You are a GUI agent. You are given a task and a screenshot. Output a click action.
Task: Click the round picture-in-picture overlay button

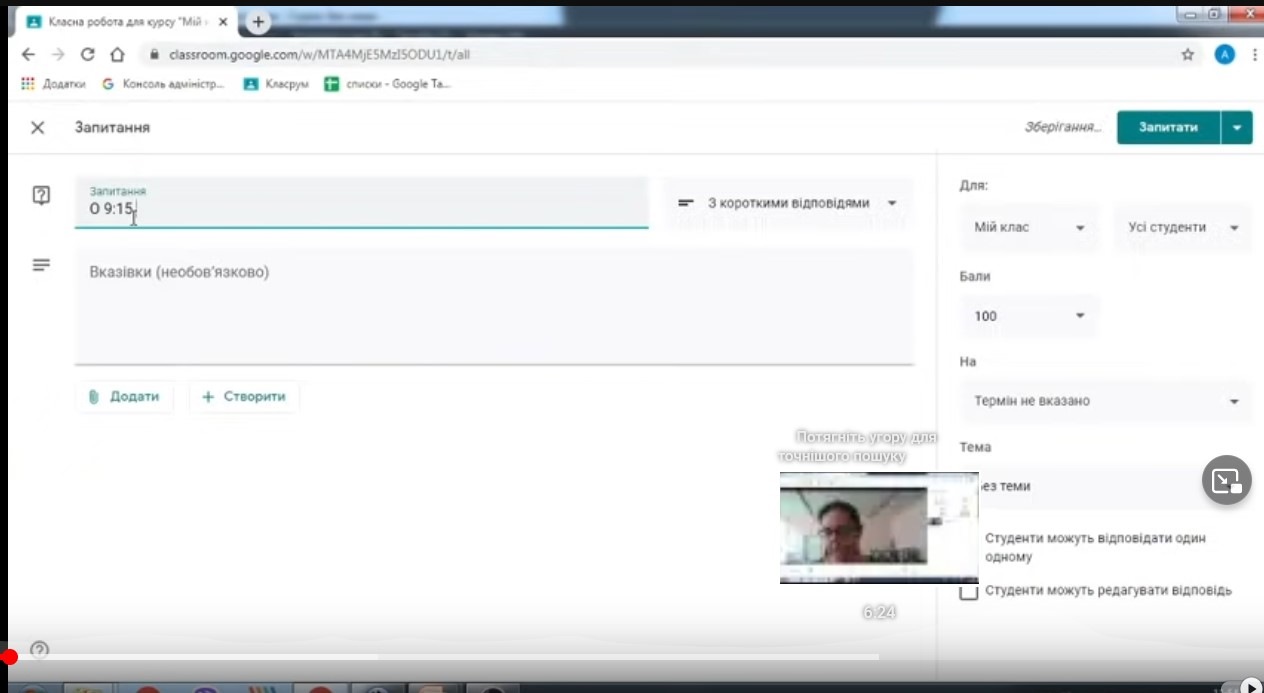coord(1227,481)
